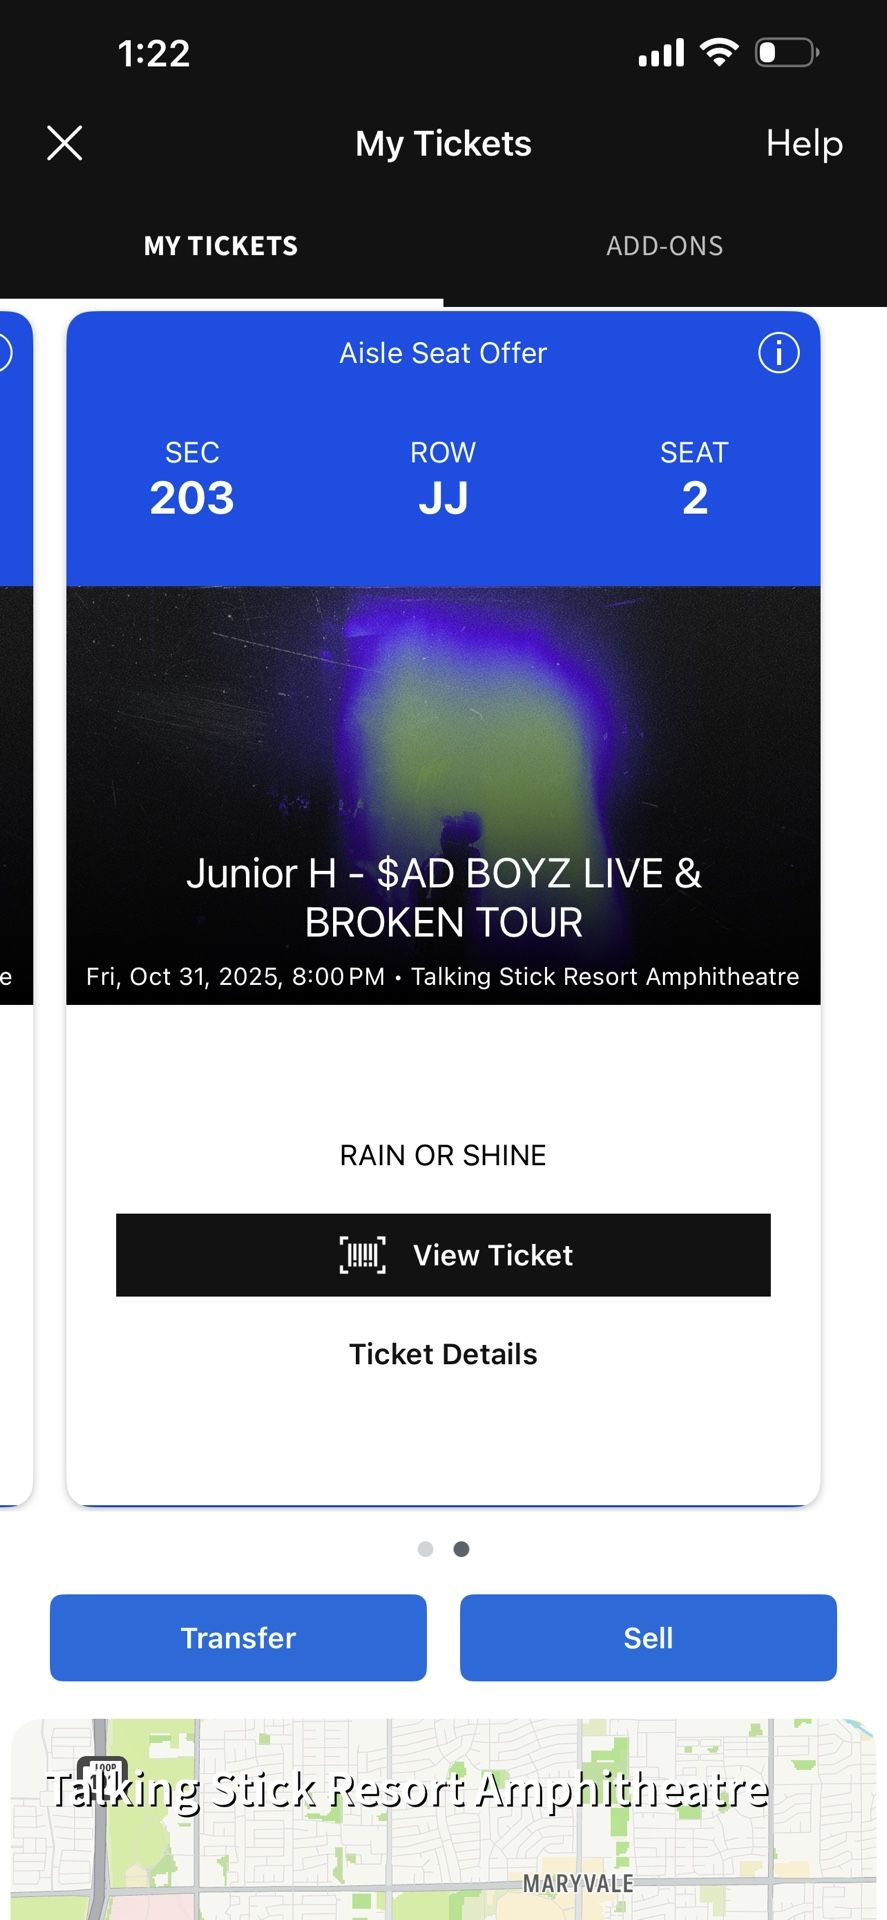Tap the Loop 101 highway shield on map
Screen dimensions: 887x1920
tap(102, 1772)
